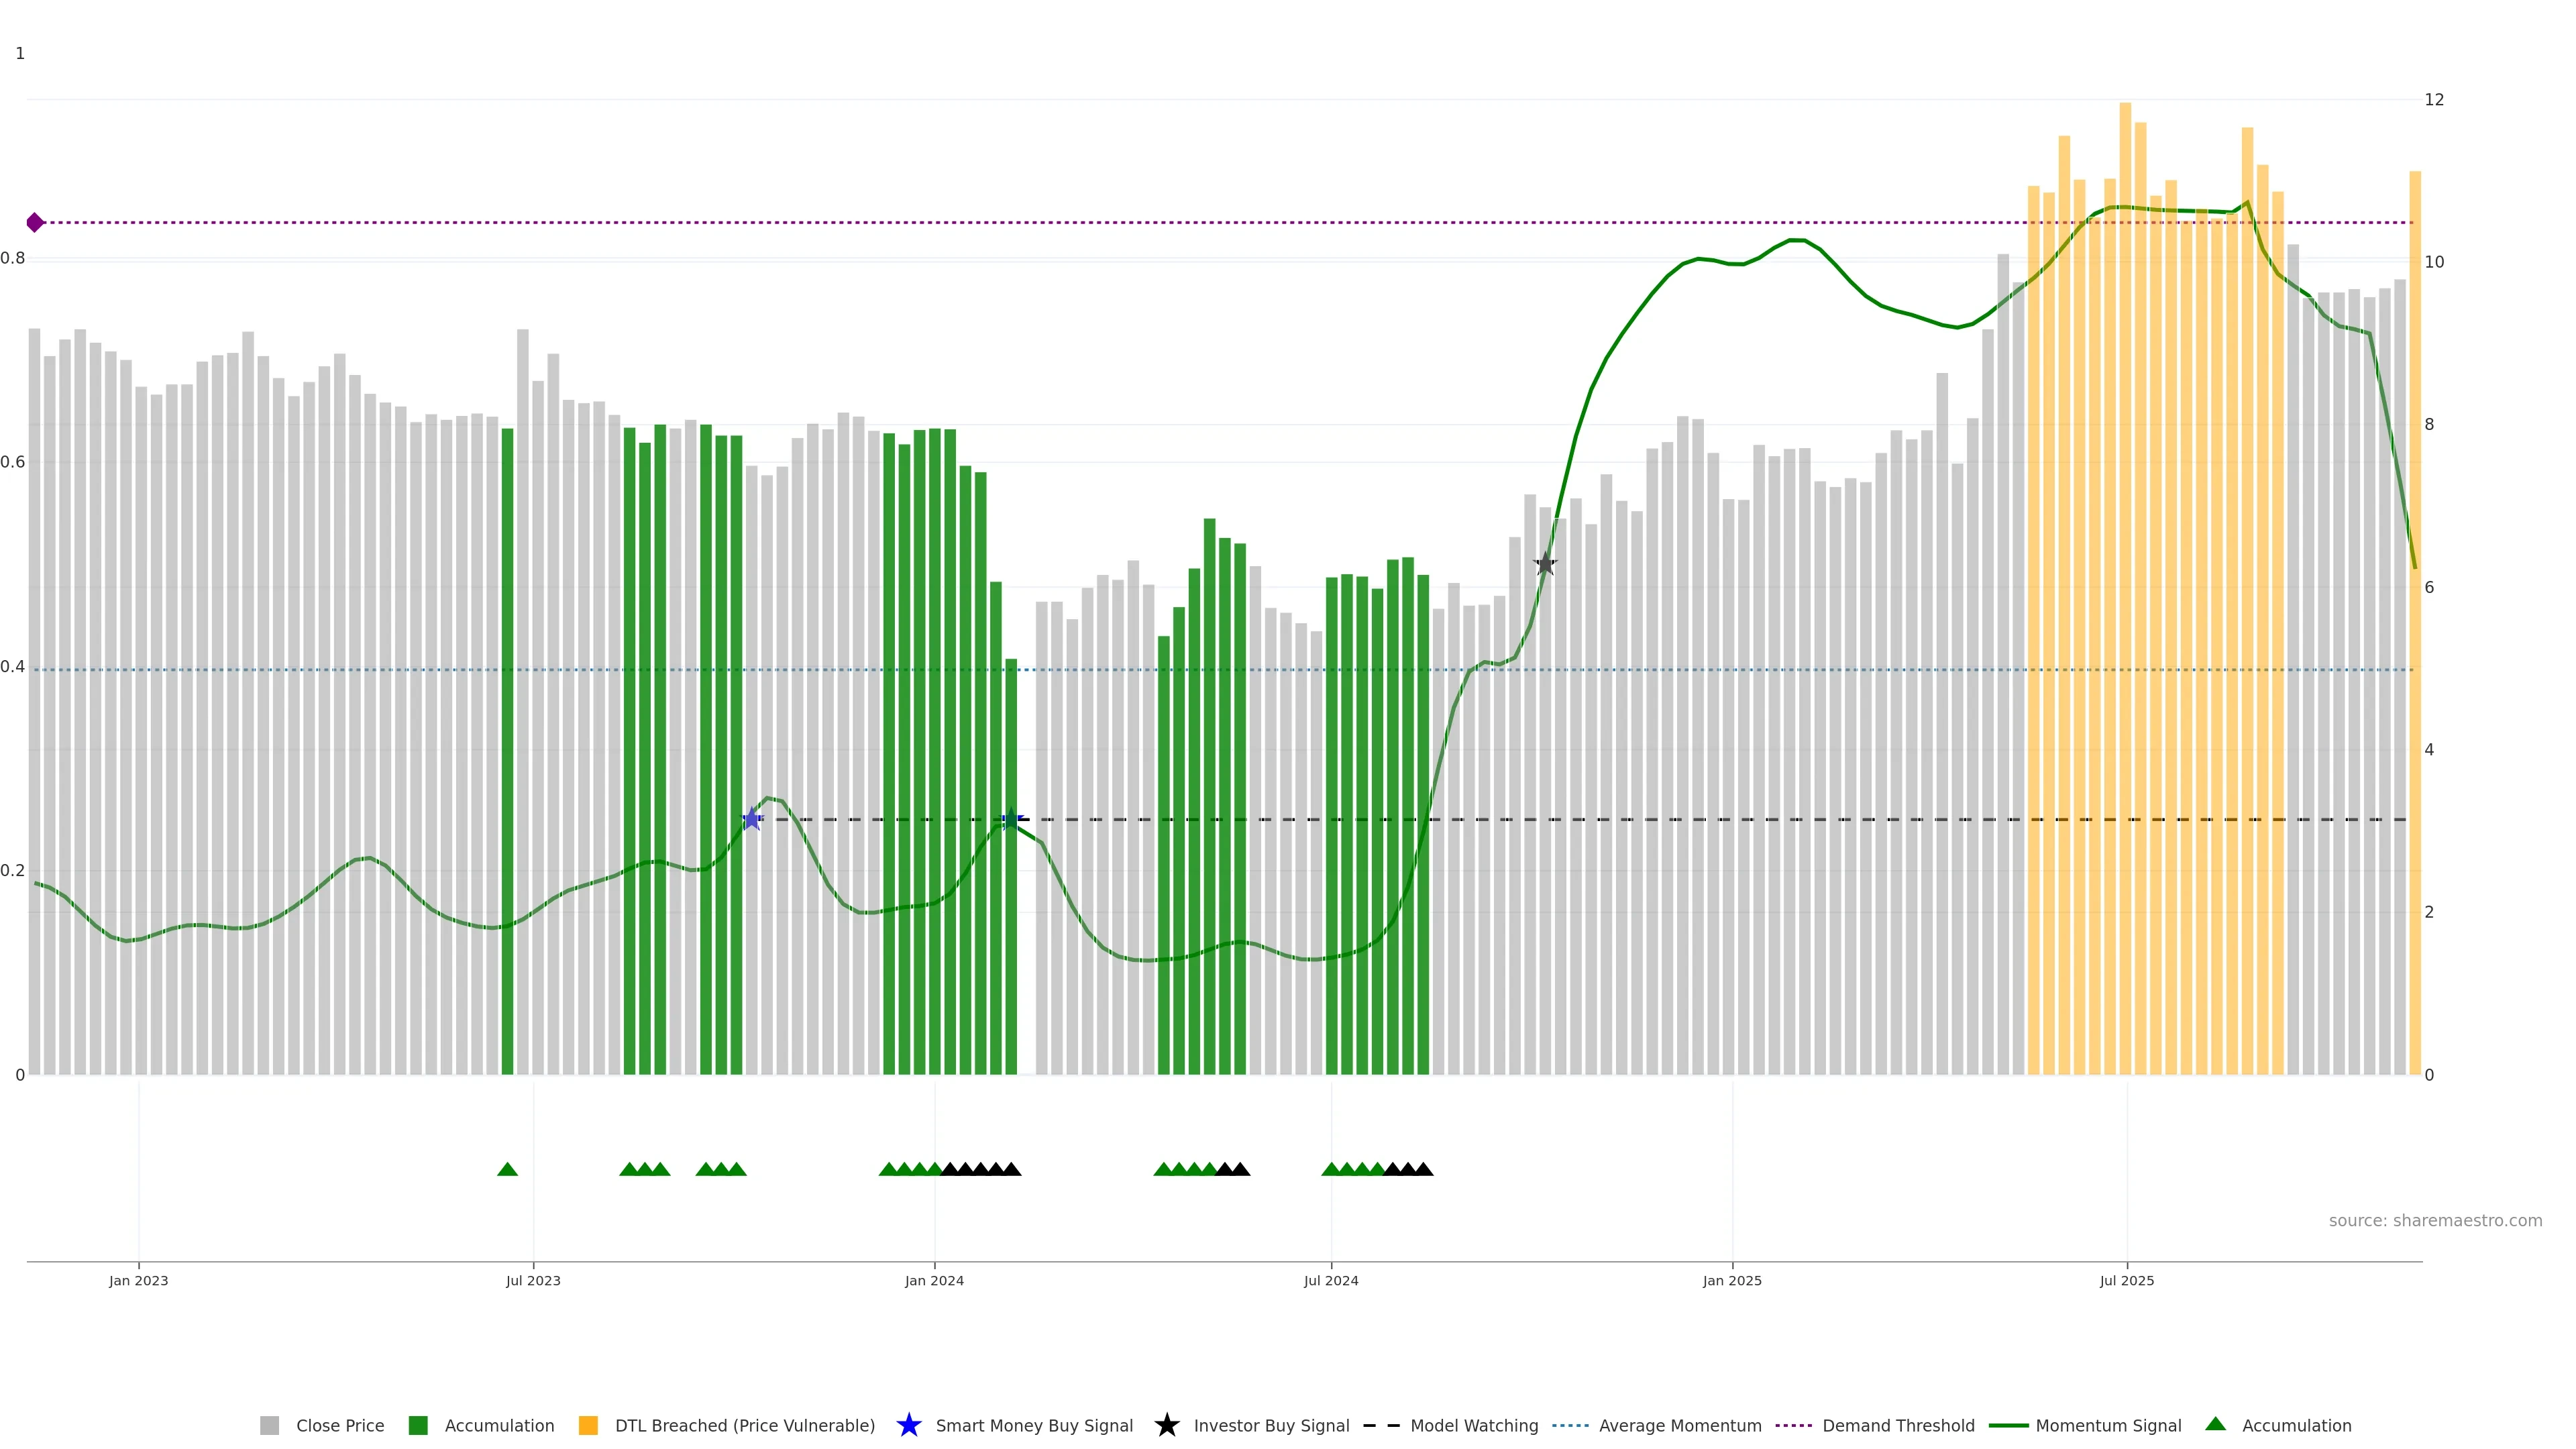Click the black Investor Buy star on chart

(1545, 564)
